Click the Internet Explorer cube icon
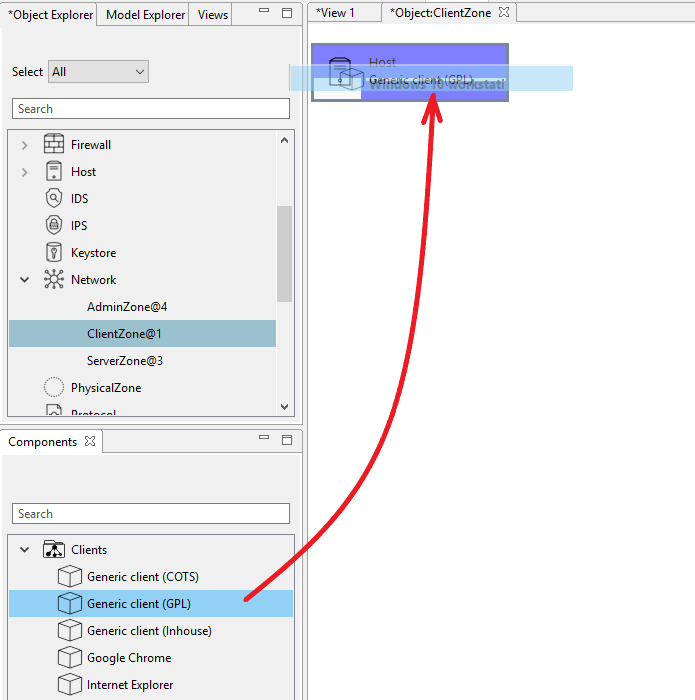 [x=70, y=684]
